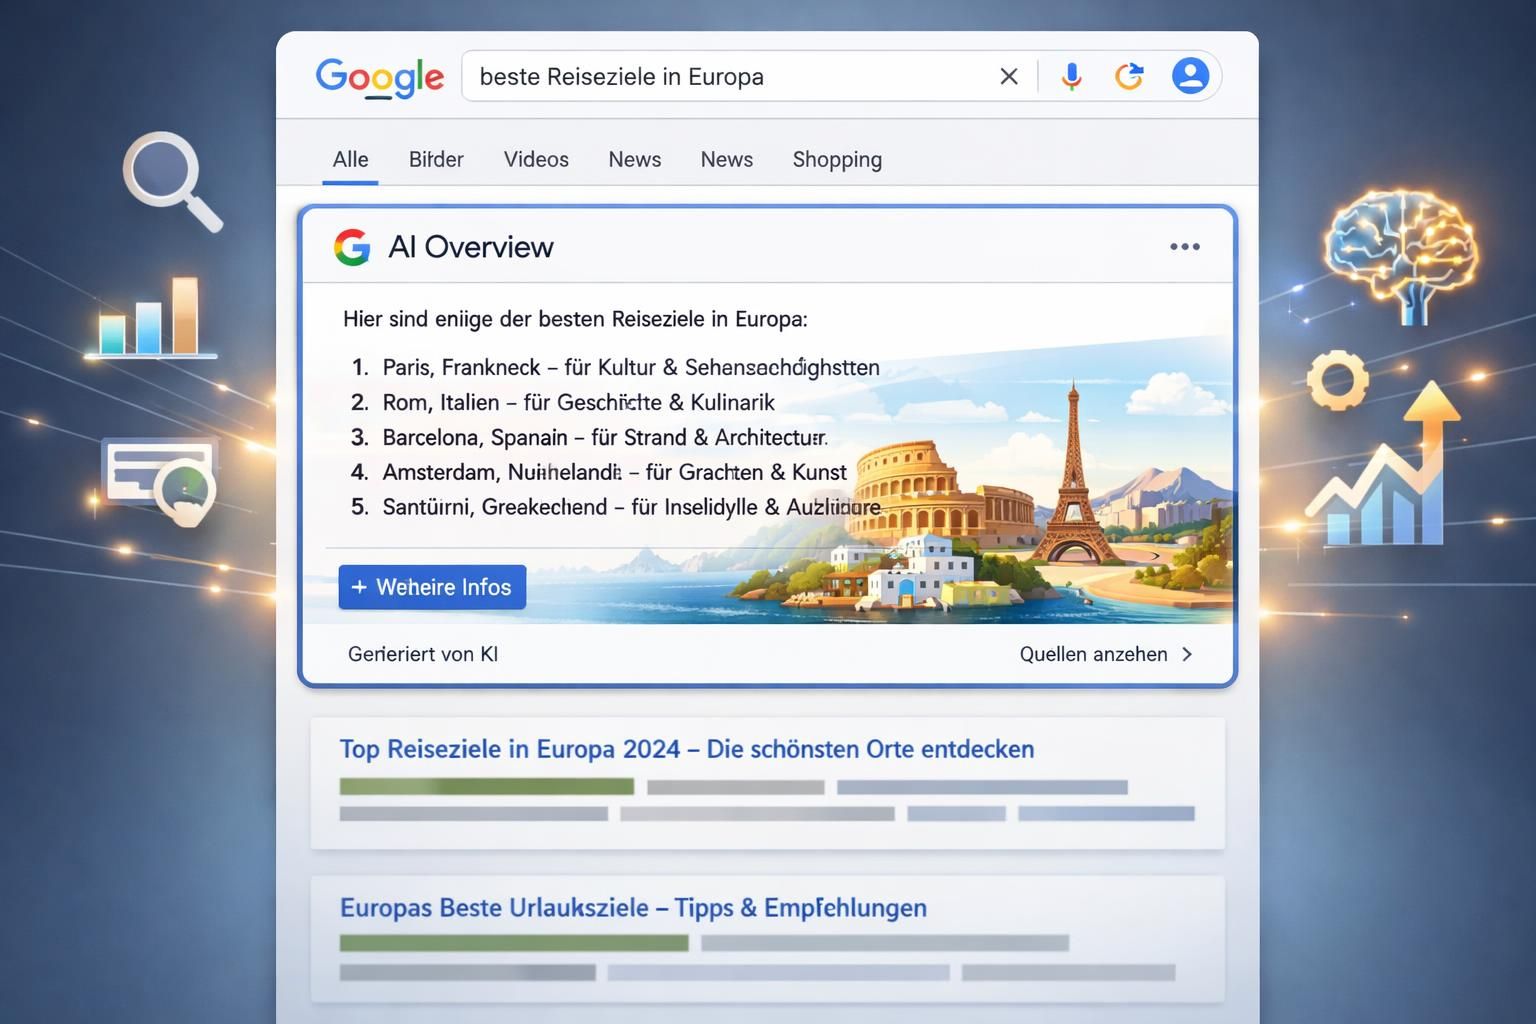The width and height of the screenshot is (1536, 1024).
Task: Focus the search field 'beste Reiseziele in Europa'
Action: click(x=730, y=77)
